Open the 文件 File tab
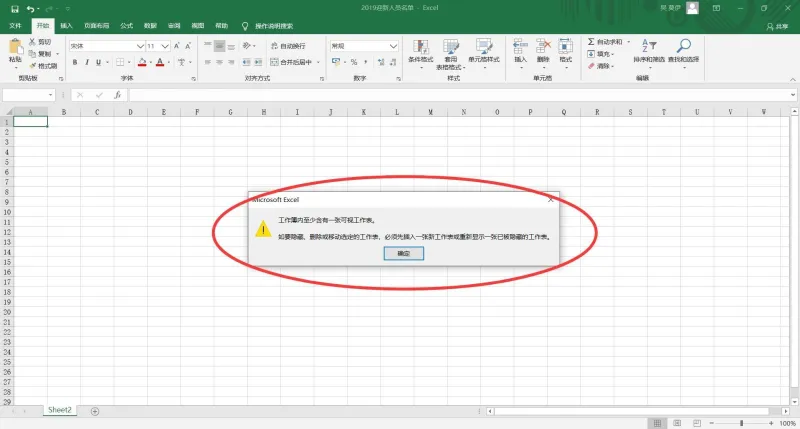 click(15, 26)
